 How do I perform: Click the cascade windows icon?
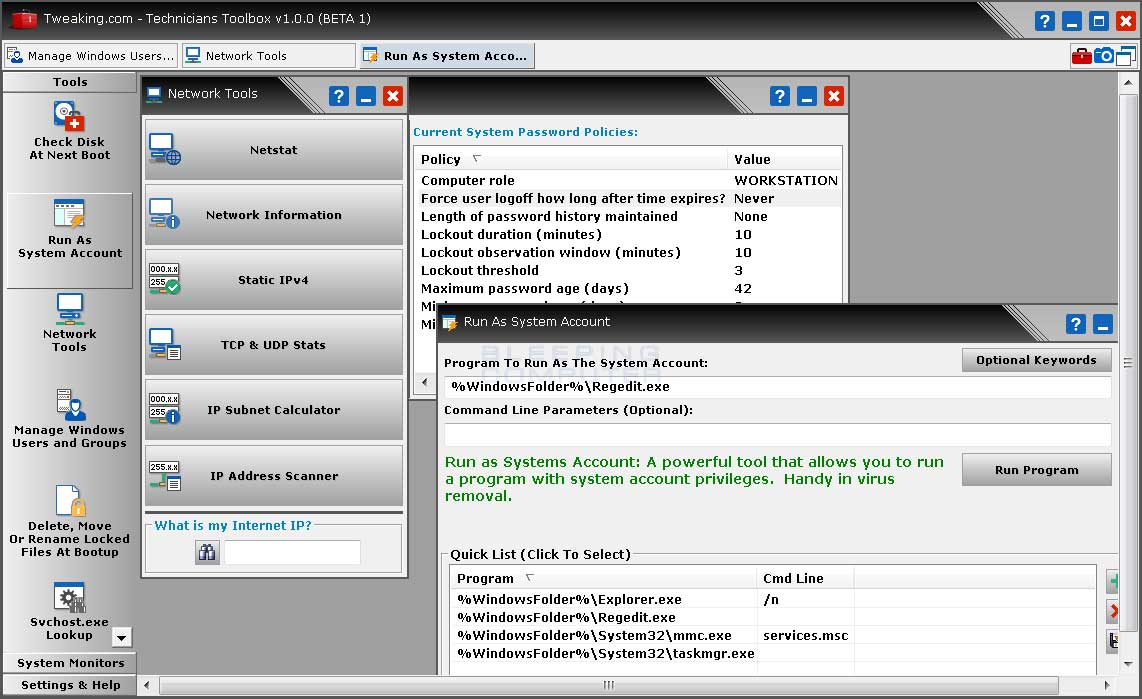click(x=1126, y=55)
